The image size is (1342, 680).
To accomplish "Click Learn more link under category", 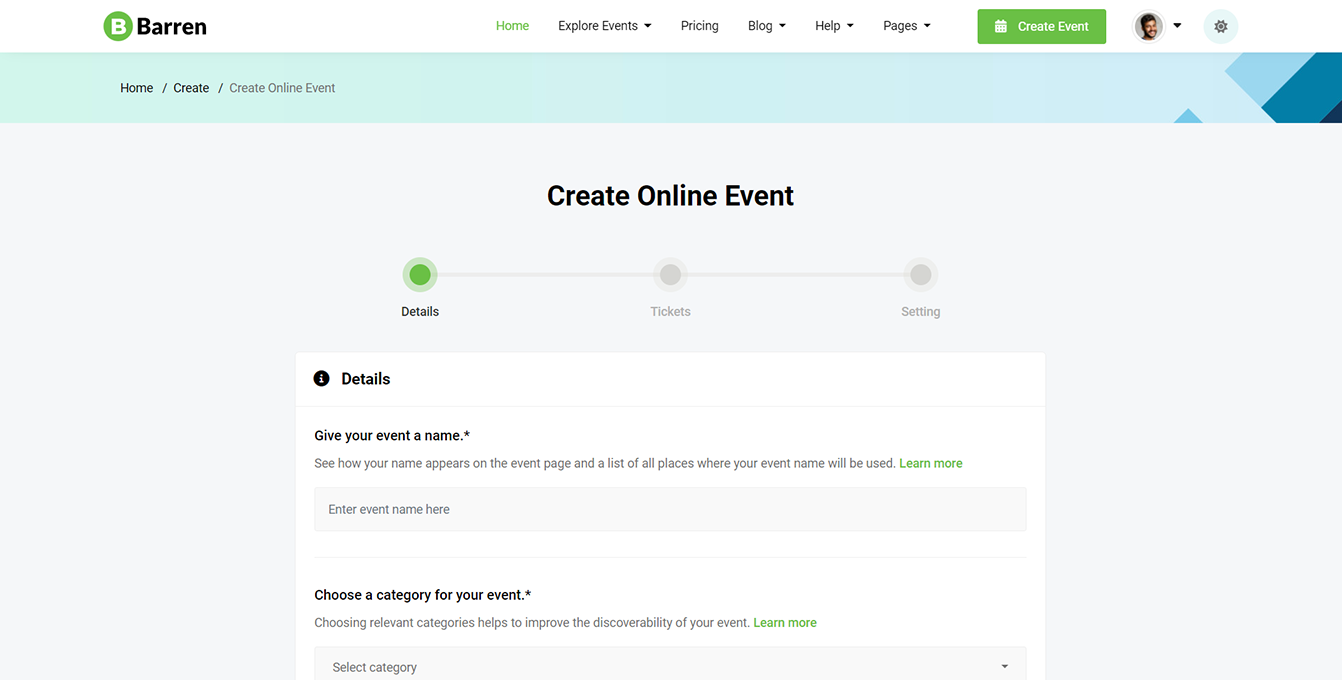I will 784,622.
